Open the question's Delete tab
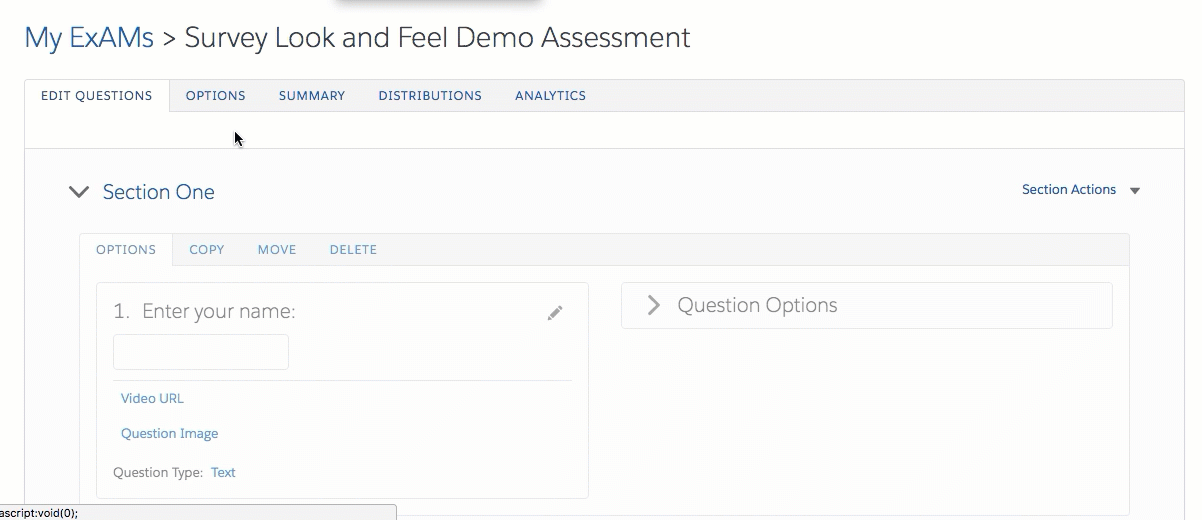This screenshot has height=520, width=1202. point(353,250)
